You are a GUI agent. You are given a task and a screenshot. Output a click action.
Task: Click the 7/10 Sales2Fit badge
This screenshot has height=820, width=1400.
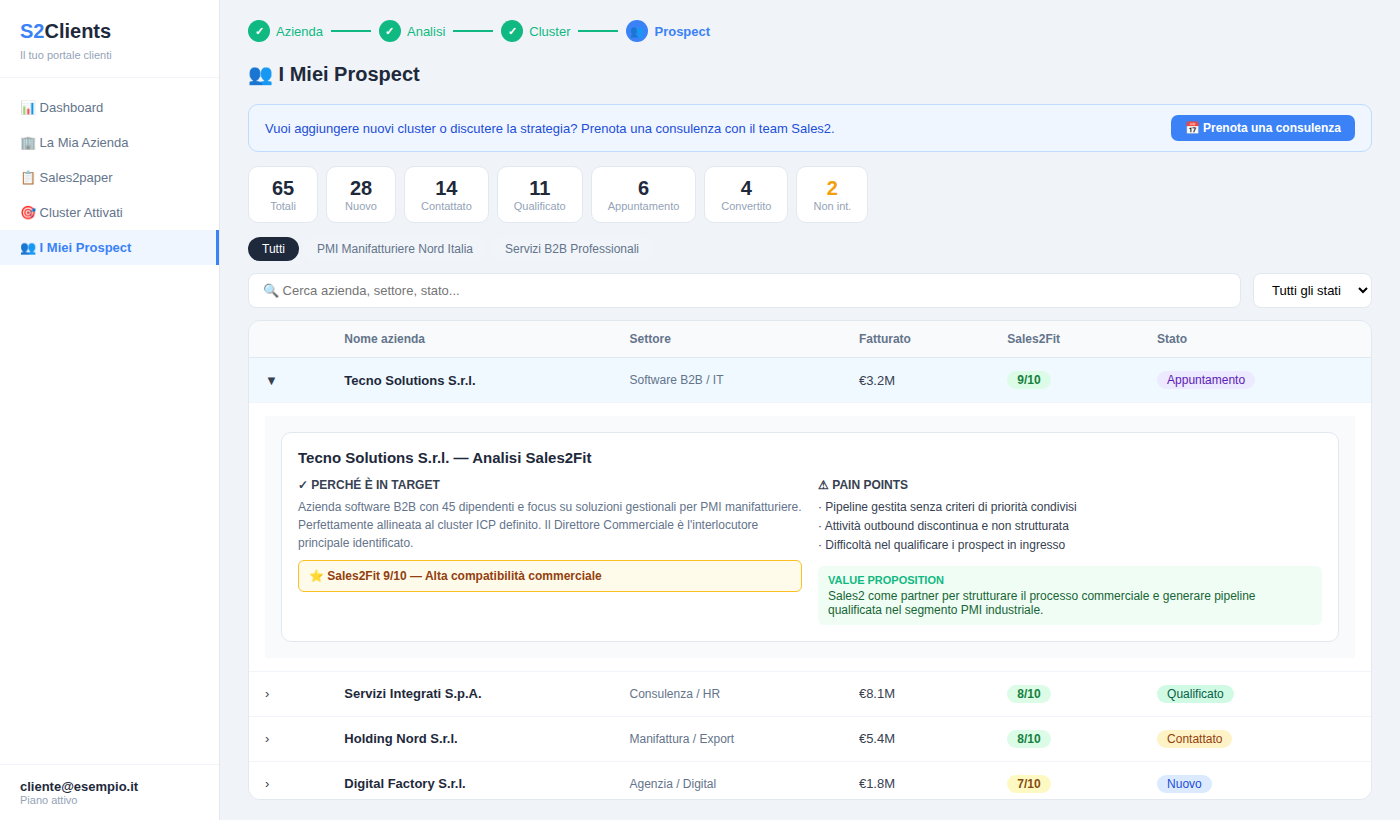pyautogui.click(x=1029, y=784)
